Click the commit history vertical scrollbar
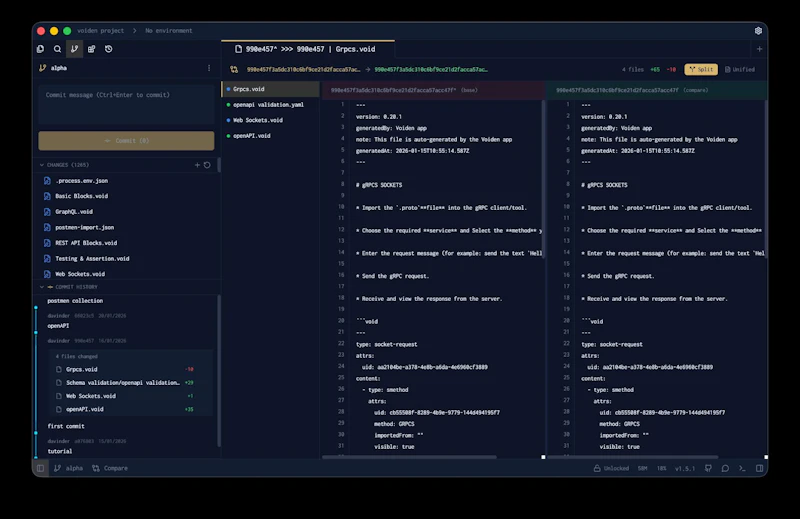 pyautogui.click(x=219, y=370)
